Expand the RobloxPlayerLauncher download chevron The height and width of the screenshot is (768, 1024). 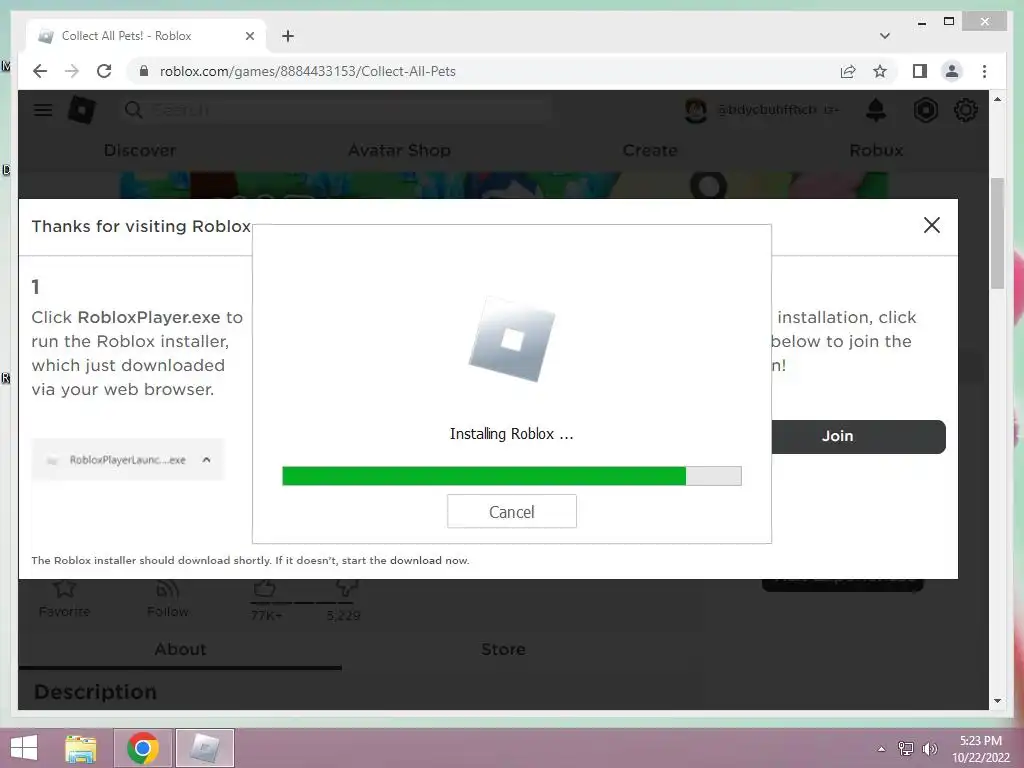click(x=206, y=460)
